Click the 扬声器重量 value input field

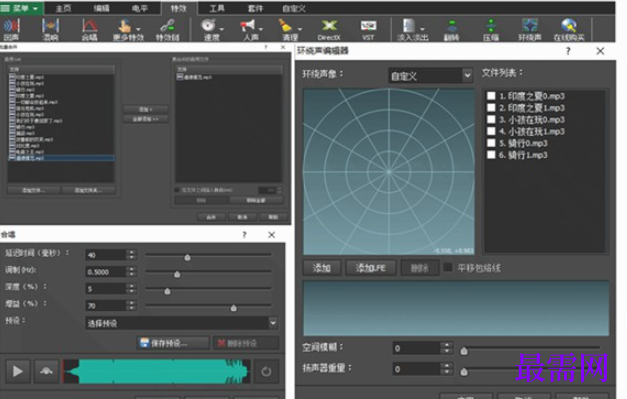click(417, 369)
